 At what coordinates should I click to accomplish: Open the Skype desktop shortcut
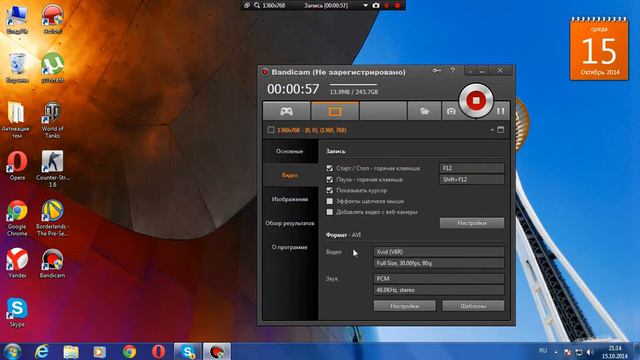click(x=17, y=313)
